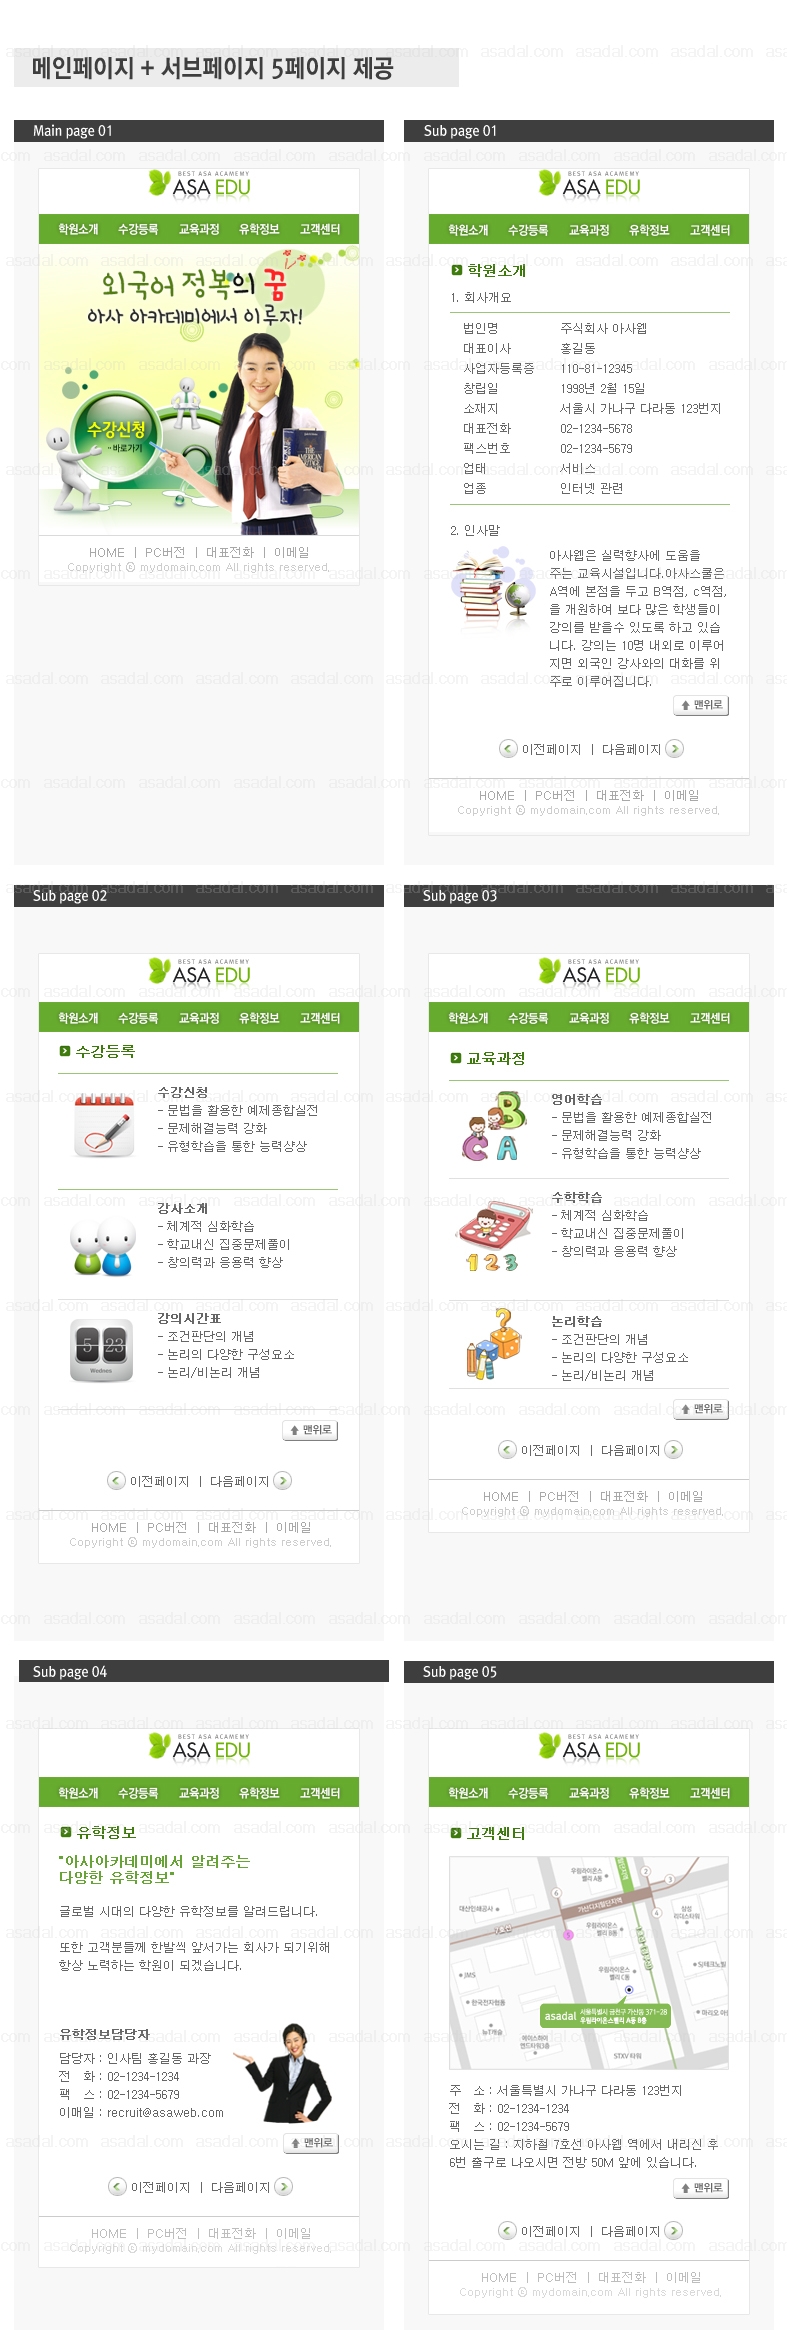Click the green 수강신청 circle on Main page 01

116,436
